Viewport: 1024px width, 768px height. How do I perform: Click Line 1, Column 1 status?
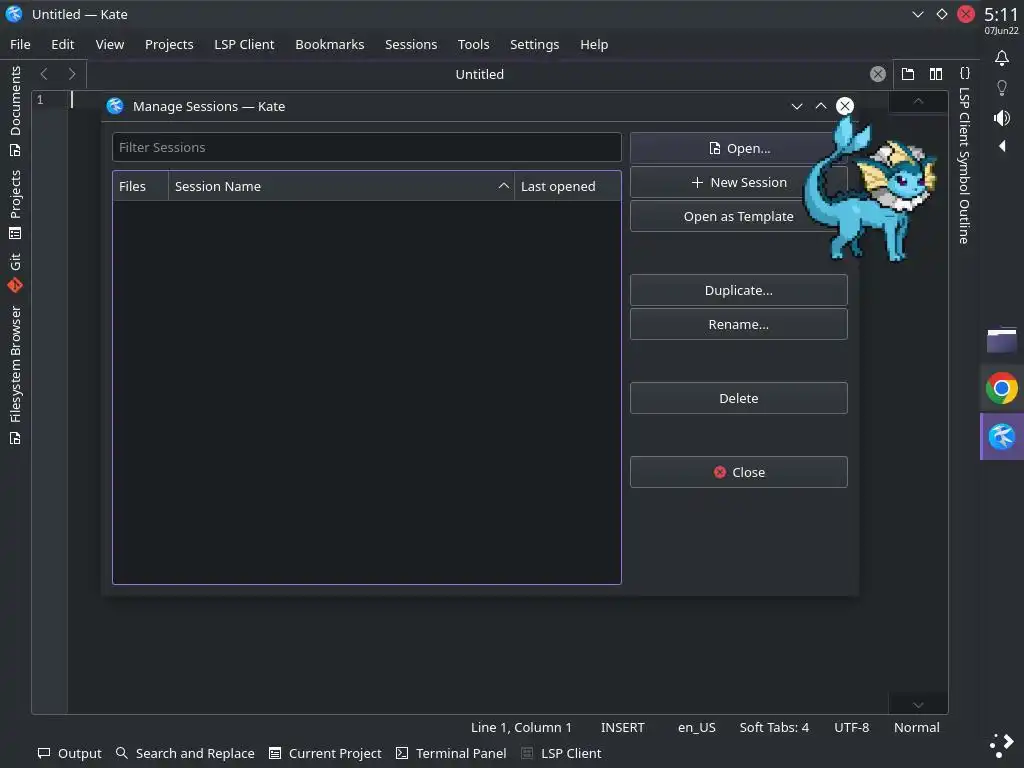click(521, 727)
